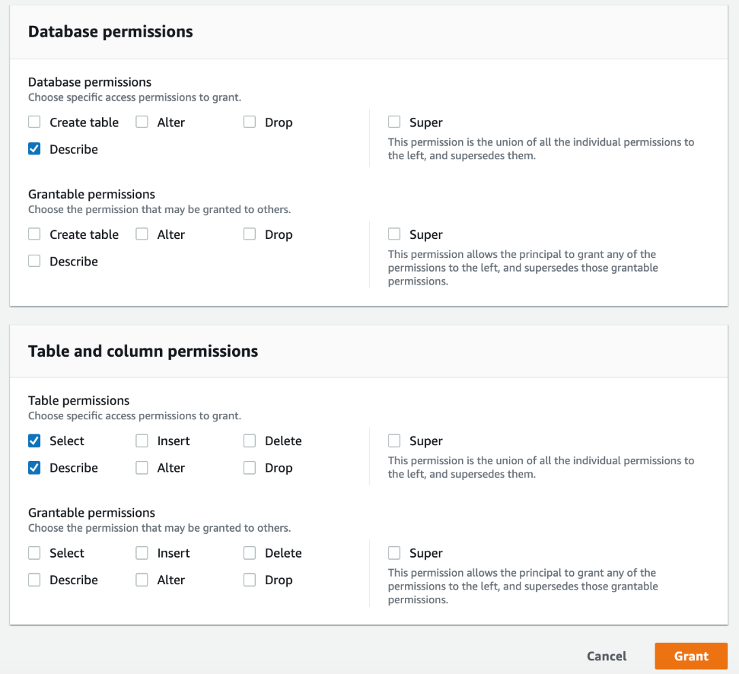Enable Create table under Database permissions
739x675 pixels.
[x=35, y=123]
